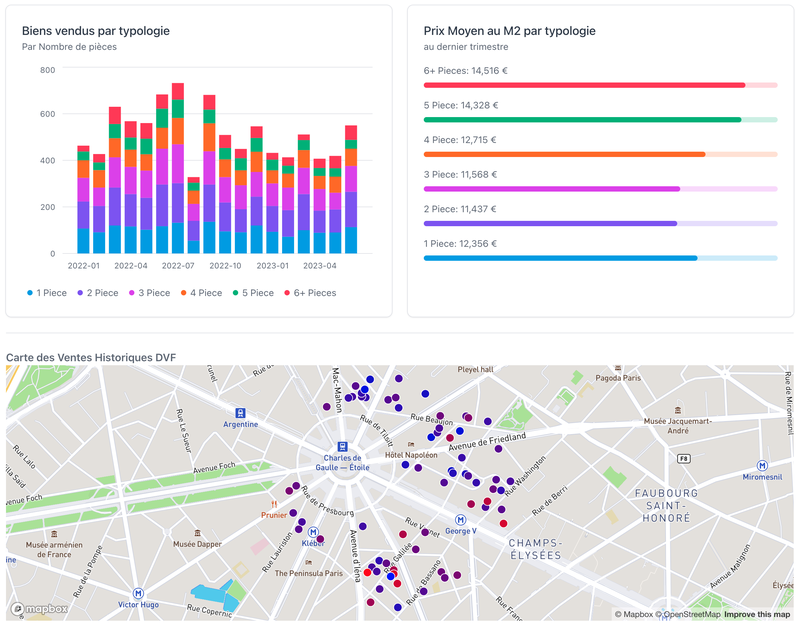Open the OpenStreetMap attribution link

tap(687, 614)
